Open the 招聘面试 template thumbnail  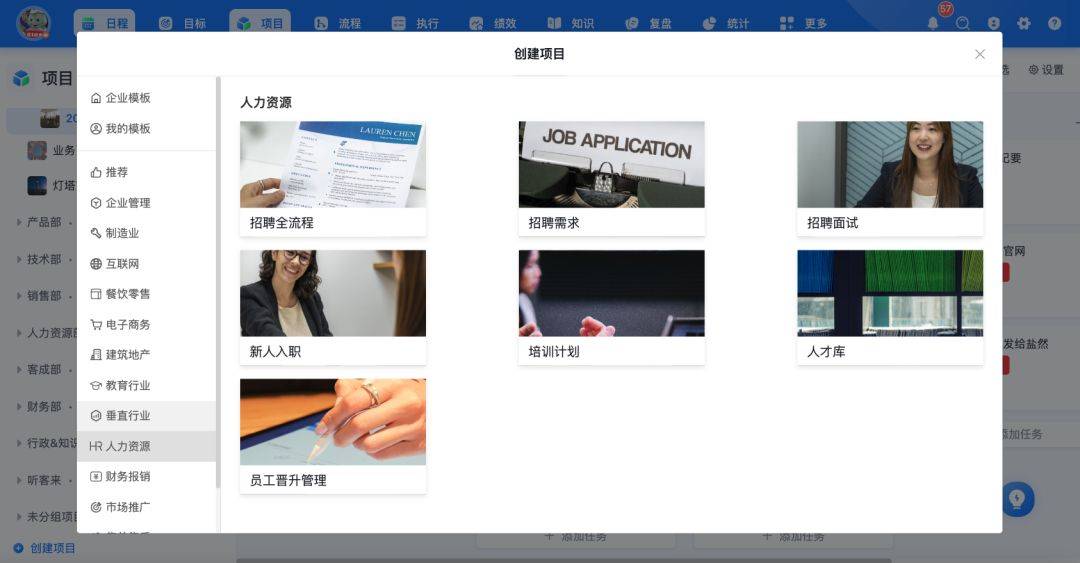(x=890, y=165)
